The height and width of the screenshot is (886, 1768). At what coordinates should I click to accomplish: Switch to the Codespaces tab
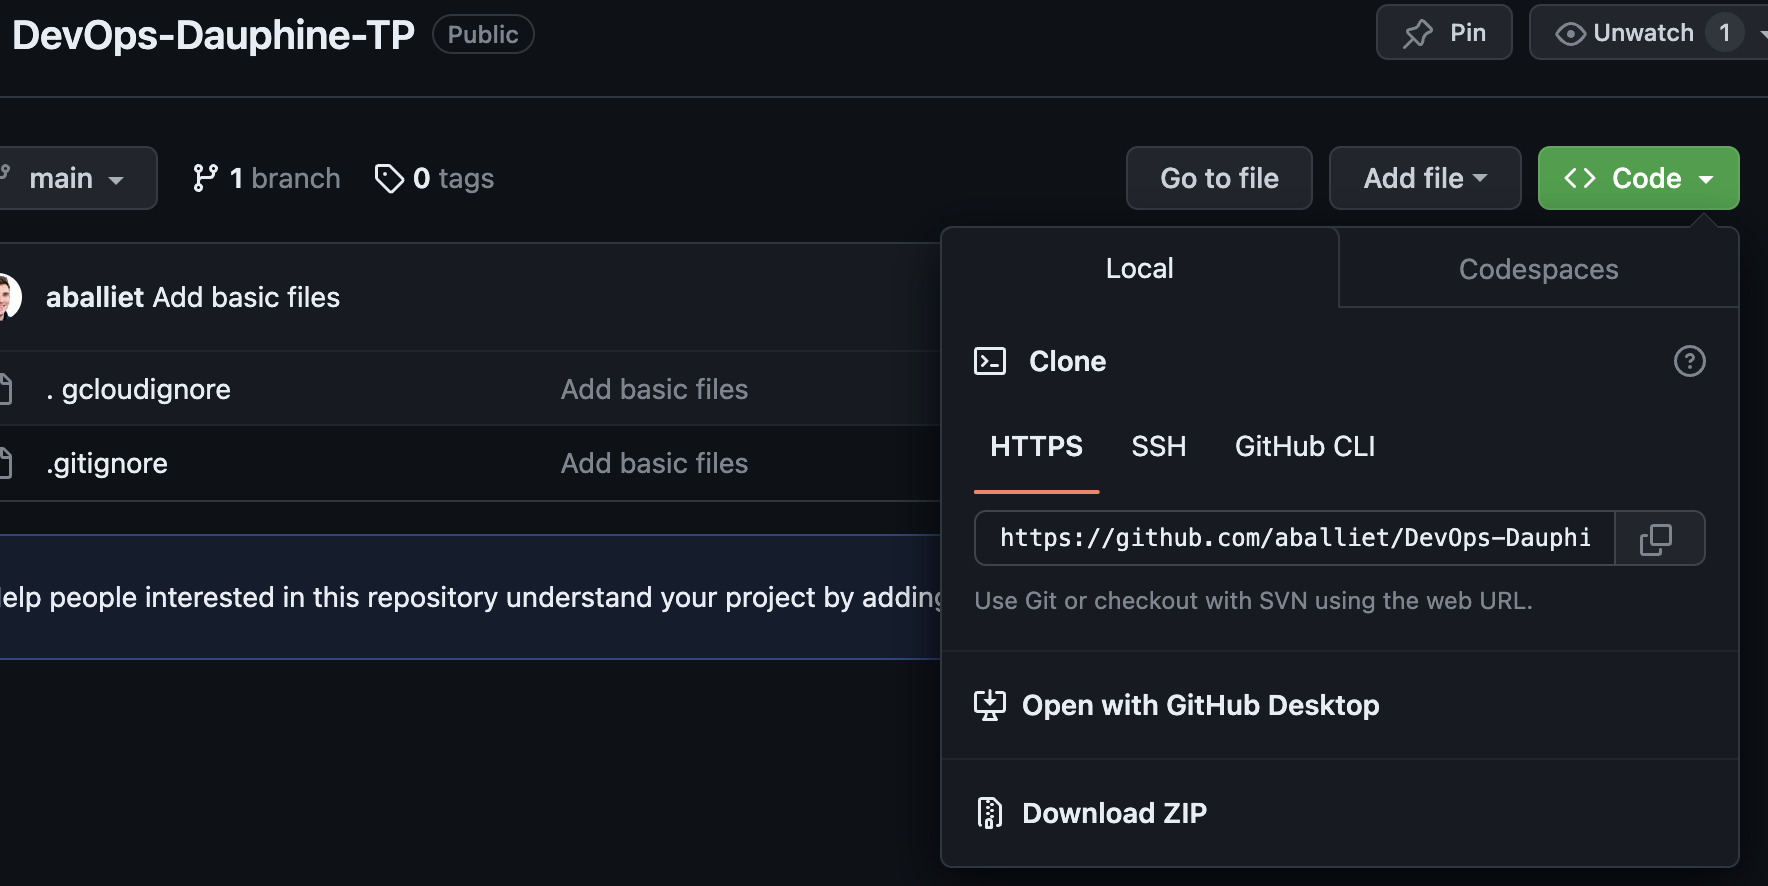click(1538, 269)
